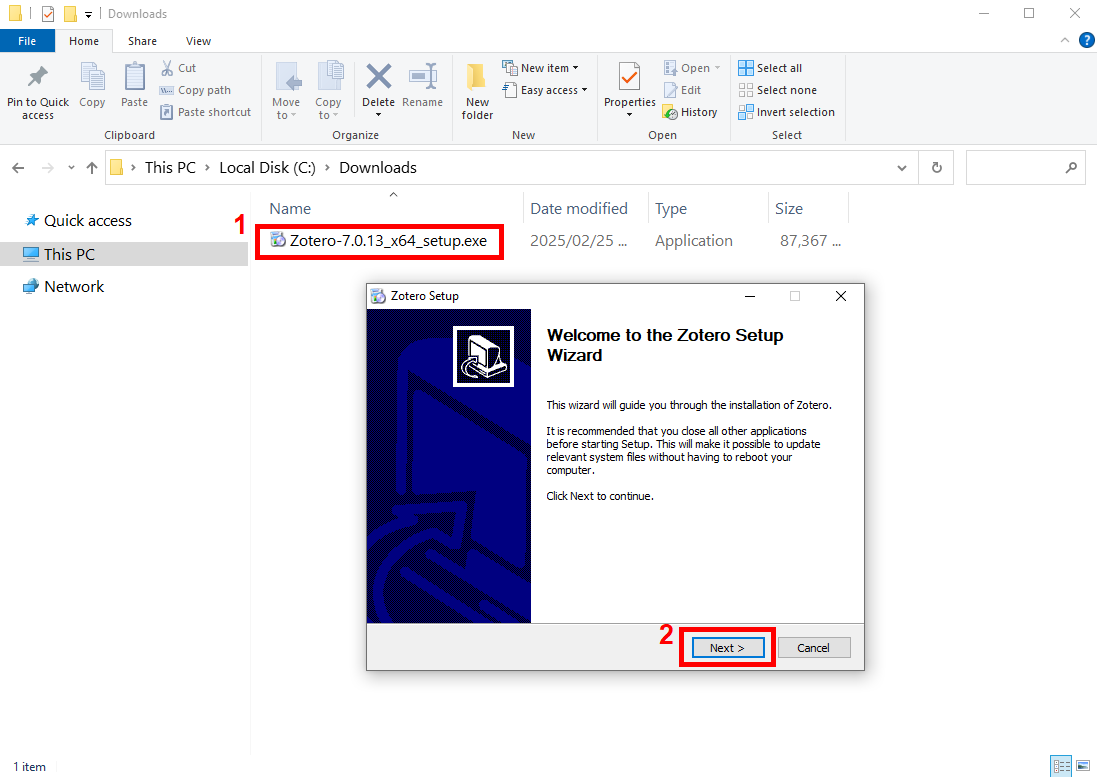
Task: Switch to the View ribbon tab
Action: [x=198, y=41]
